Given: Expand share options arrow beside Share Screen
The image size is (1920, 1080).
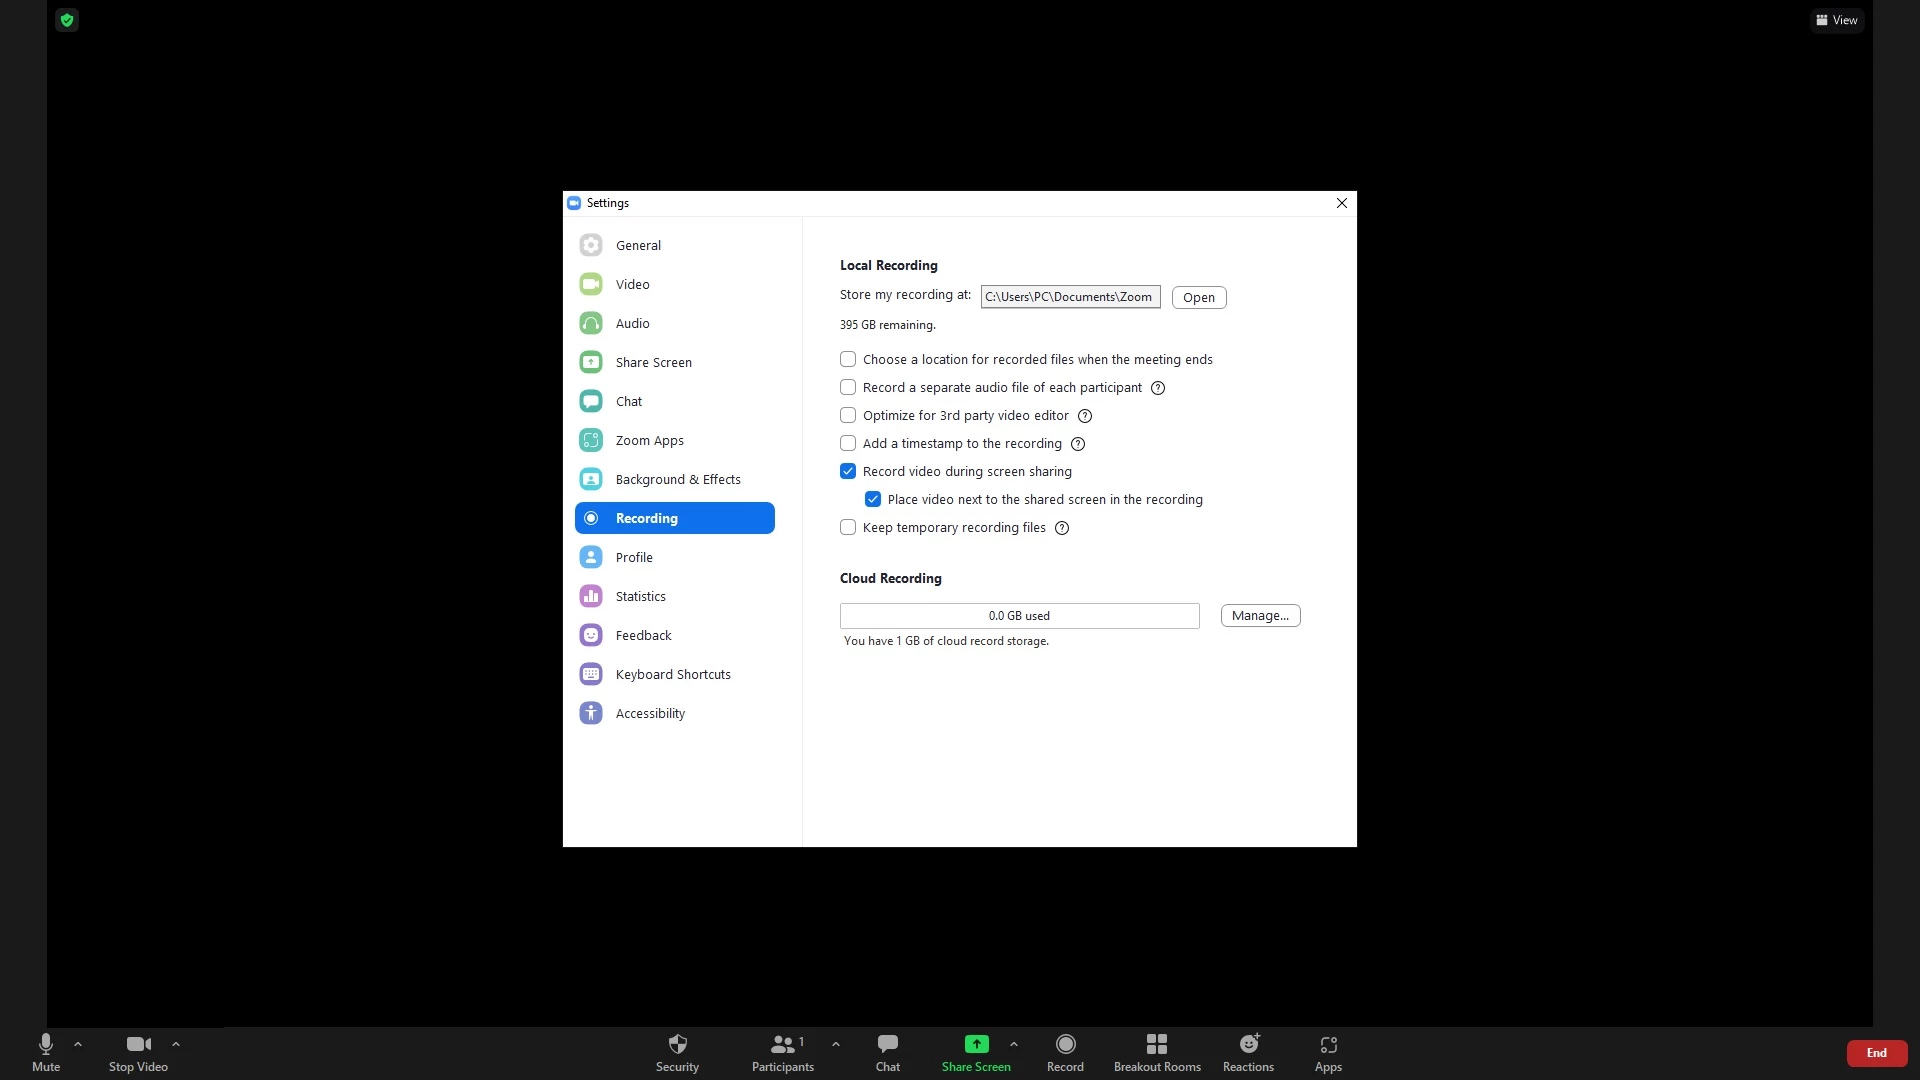Looking at the screenshot, I should (1014, 1044).
